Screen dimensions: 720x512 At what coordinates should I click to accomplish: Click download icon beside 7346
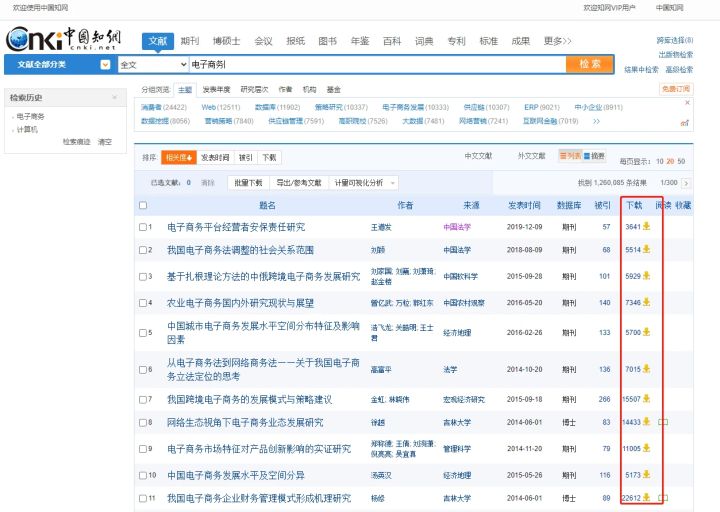click(647, 302)
